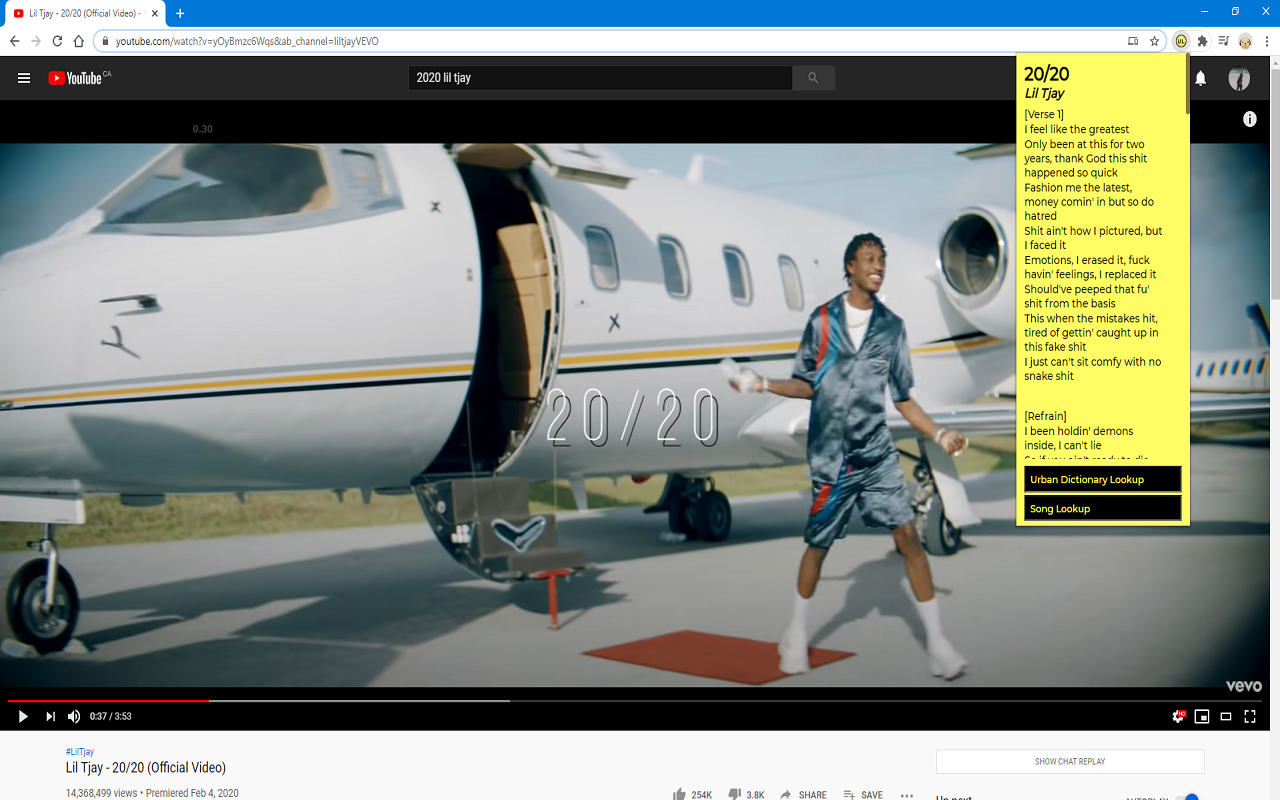Enter fullscreen mode
1280x800 pixels.
tap(1250, 716)
